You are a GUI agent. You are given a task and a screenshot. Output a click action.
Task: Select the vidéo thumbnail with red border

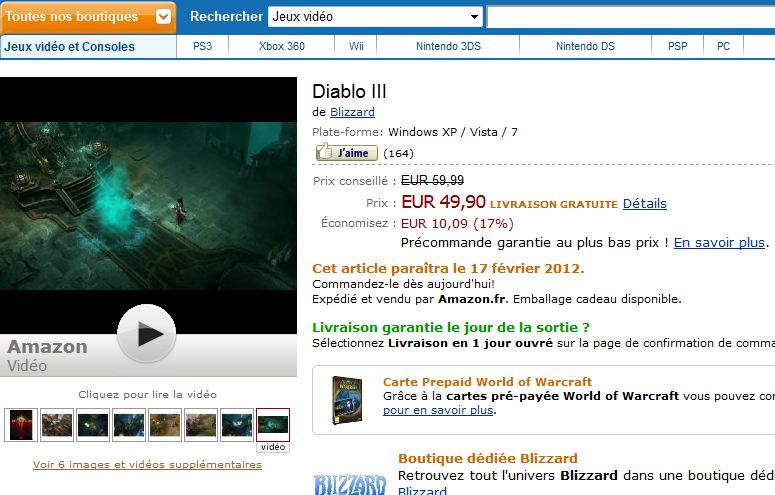coord(273,425)
